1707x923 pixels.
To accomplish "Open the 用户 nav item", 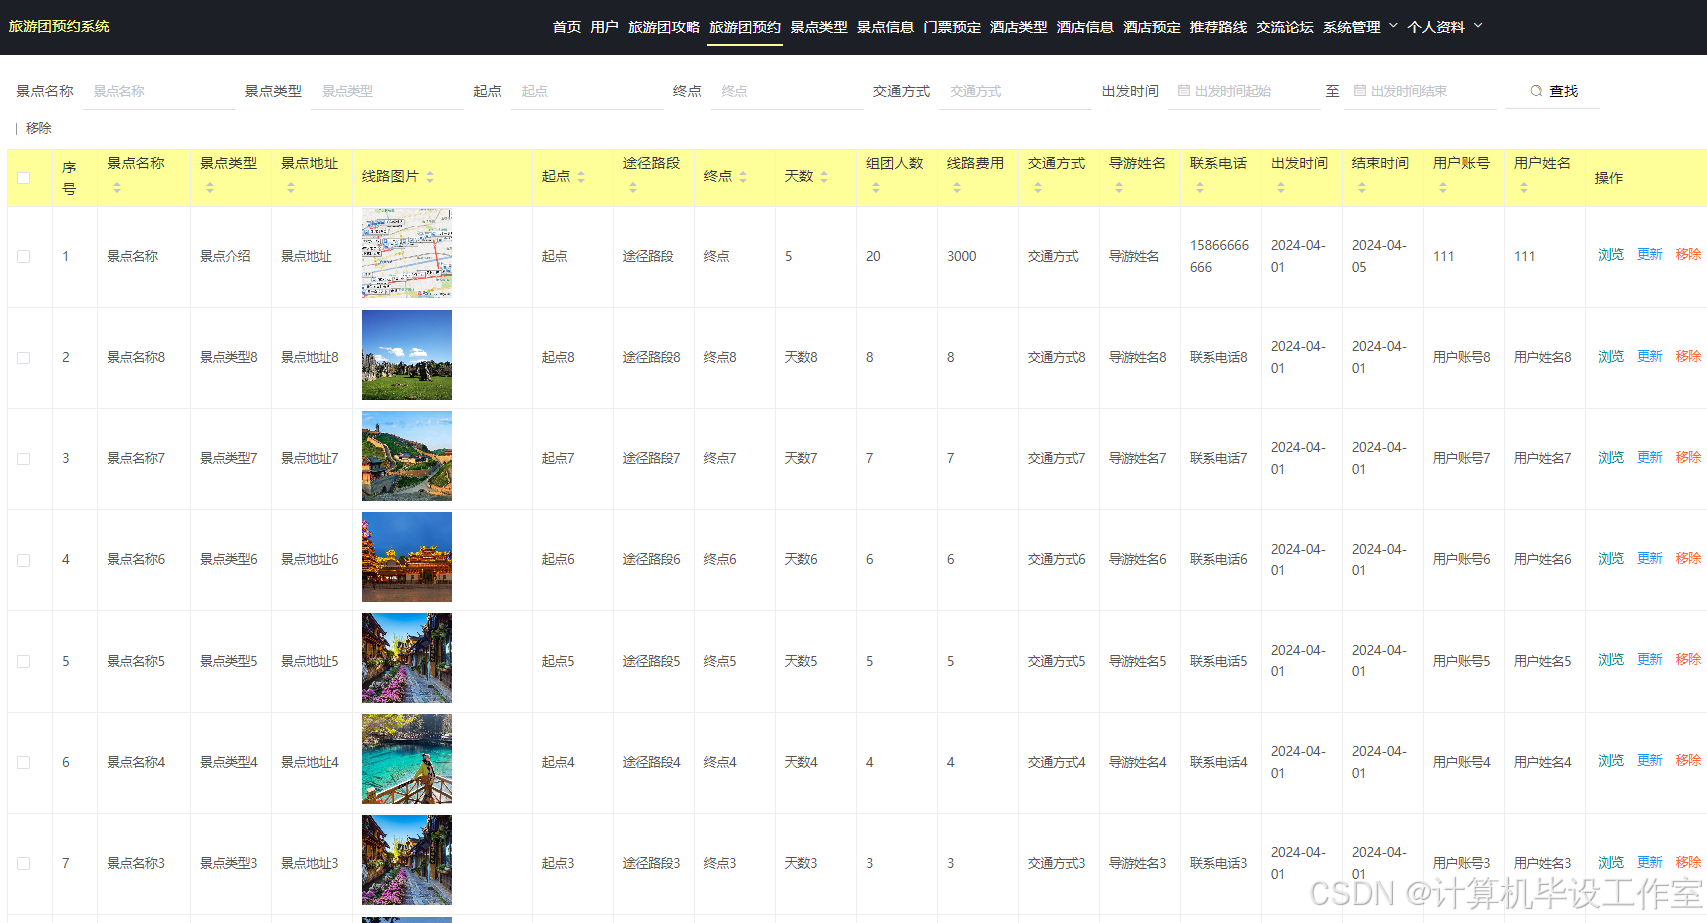I will click(x=604, y=27).
